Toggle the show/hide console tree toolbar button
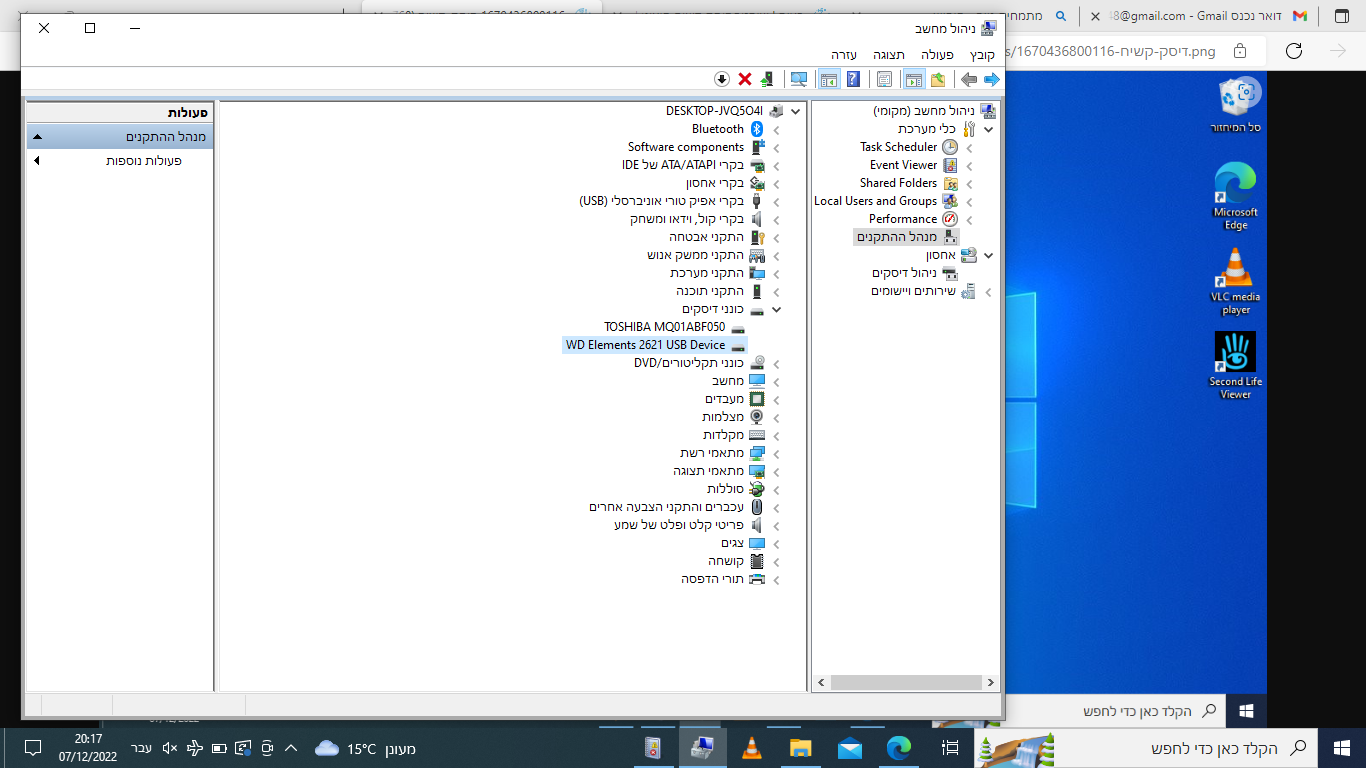 913,79
